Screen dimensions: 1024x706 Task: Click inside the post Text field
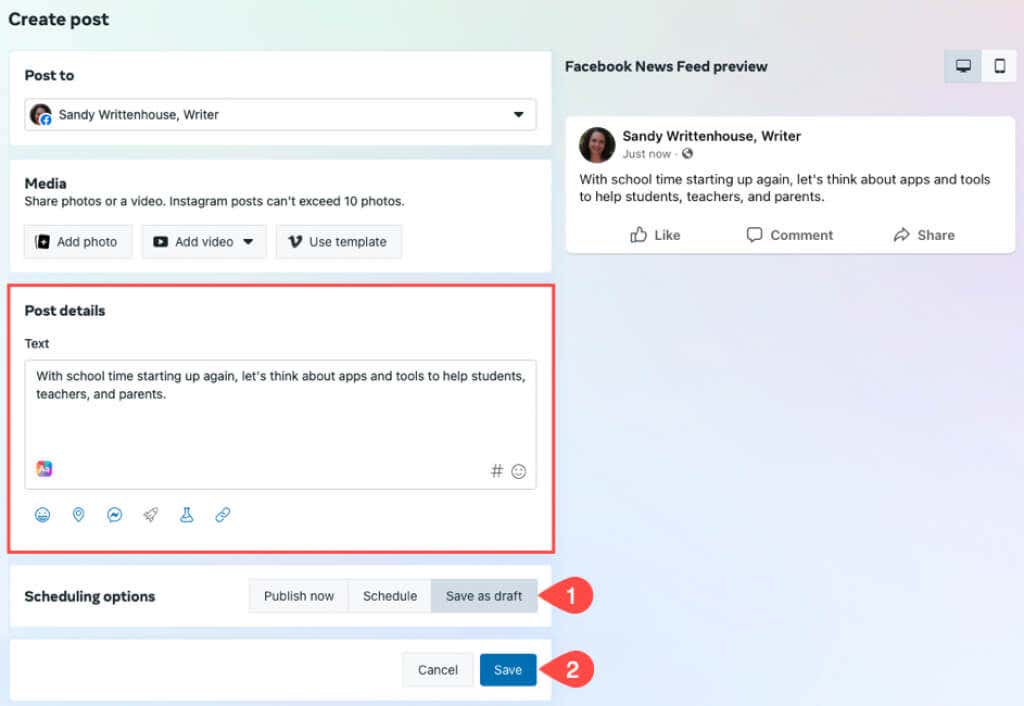(x=280, y=420)
